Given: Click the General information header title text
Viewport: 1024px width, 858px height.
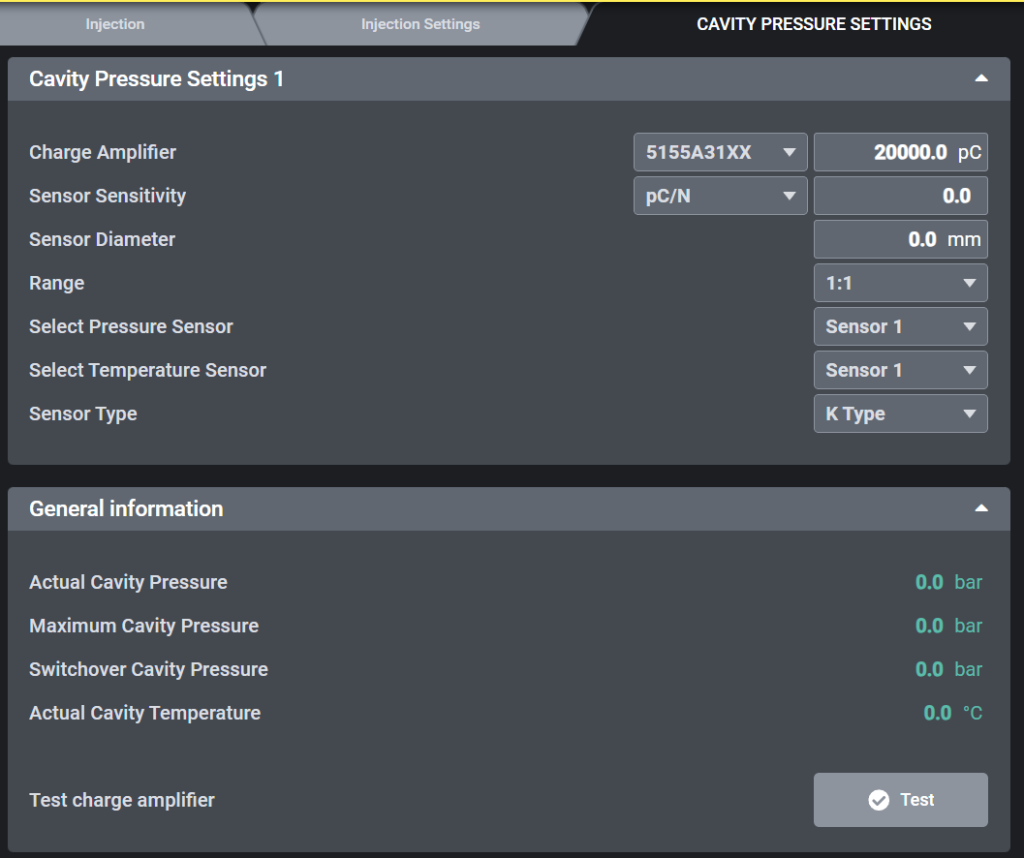Looking at the screenshot, I should coord(126,508).
